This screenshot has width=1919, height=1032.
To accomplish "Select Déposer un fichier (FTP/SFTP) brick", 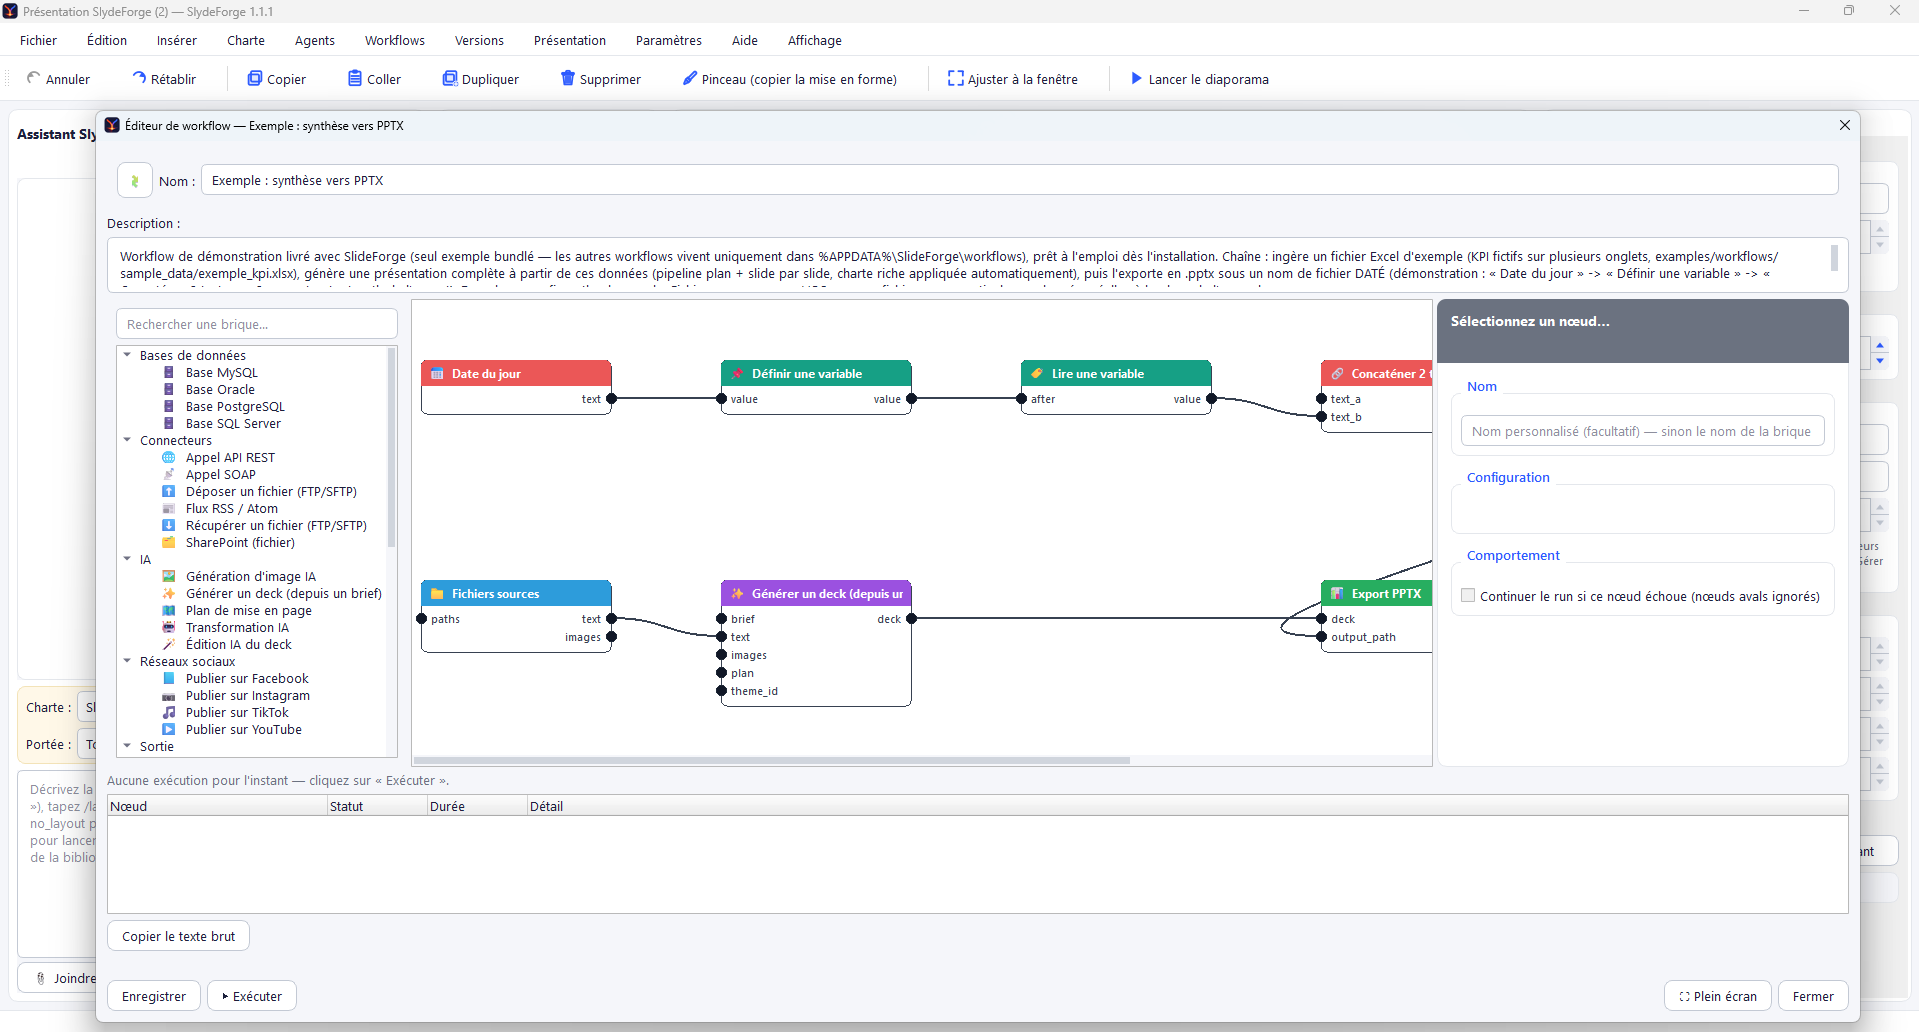I will point(271,492).
